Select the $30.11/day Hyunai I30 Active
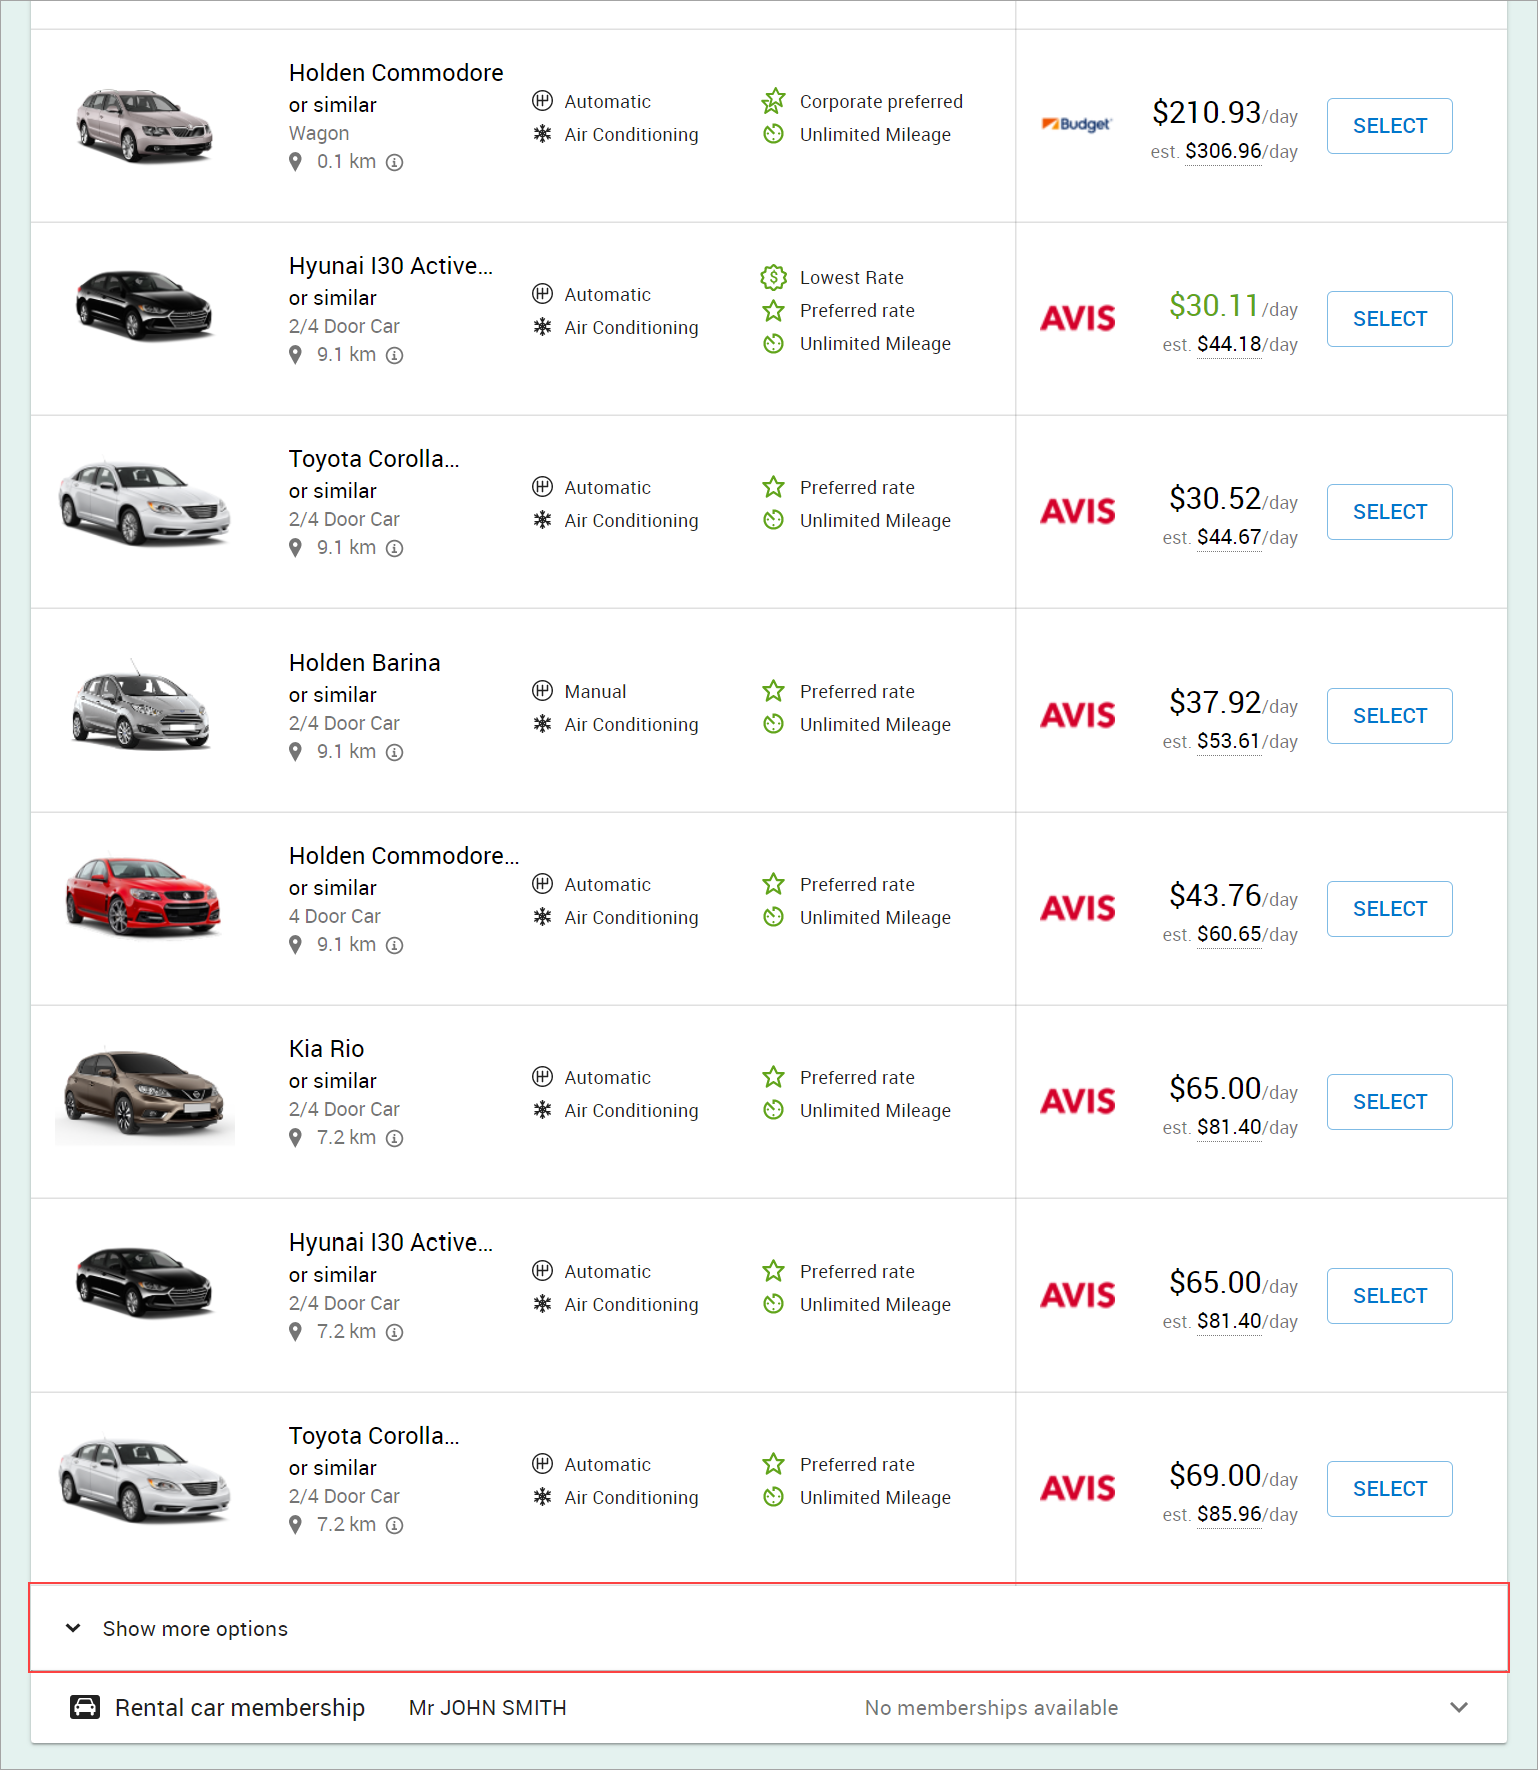Screen dimensions: 1538x1770 (x=1389, y=319)
